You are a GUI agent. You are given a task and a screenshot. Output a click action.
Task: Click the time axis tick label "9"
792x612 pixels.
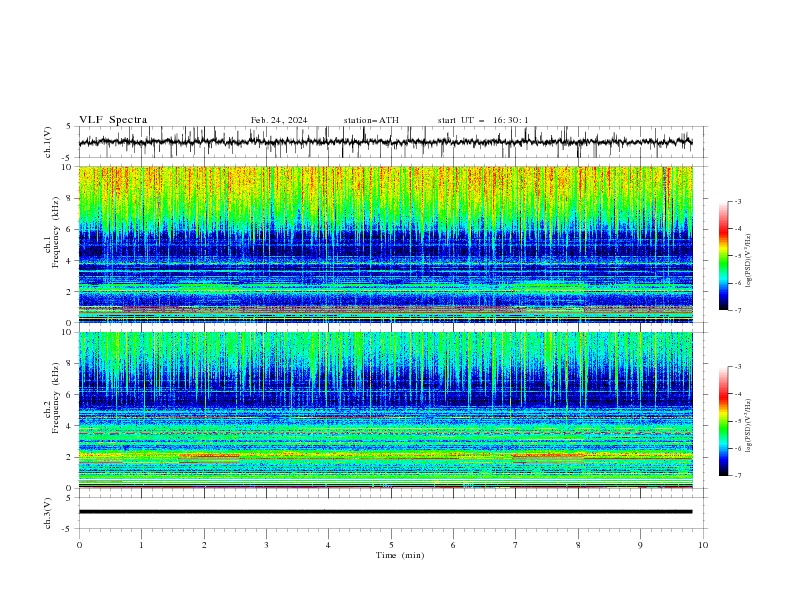pos(640,545)
